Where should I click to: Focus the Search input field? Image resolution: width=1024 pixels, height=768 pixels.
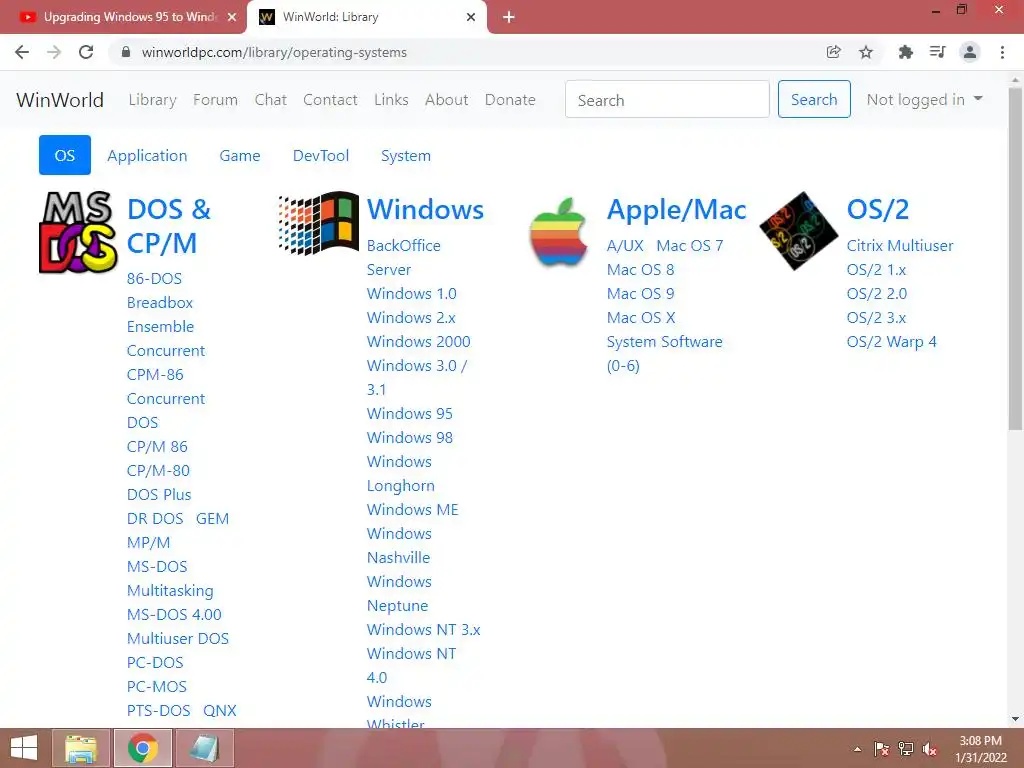667,99
